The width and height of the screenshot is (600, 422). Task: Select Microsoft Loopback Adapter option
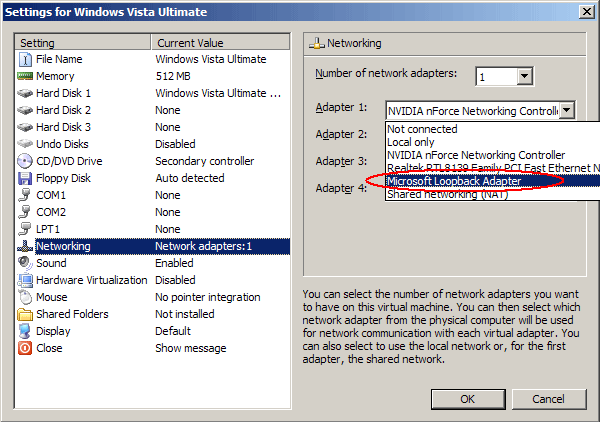tap(492, 181)
